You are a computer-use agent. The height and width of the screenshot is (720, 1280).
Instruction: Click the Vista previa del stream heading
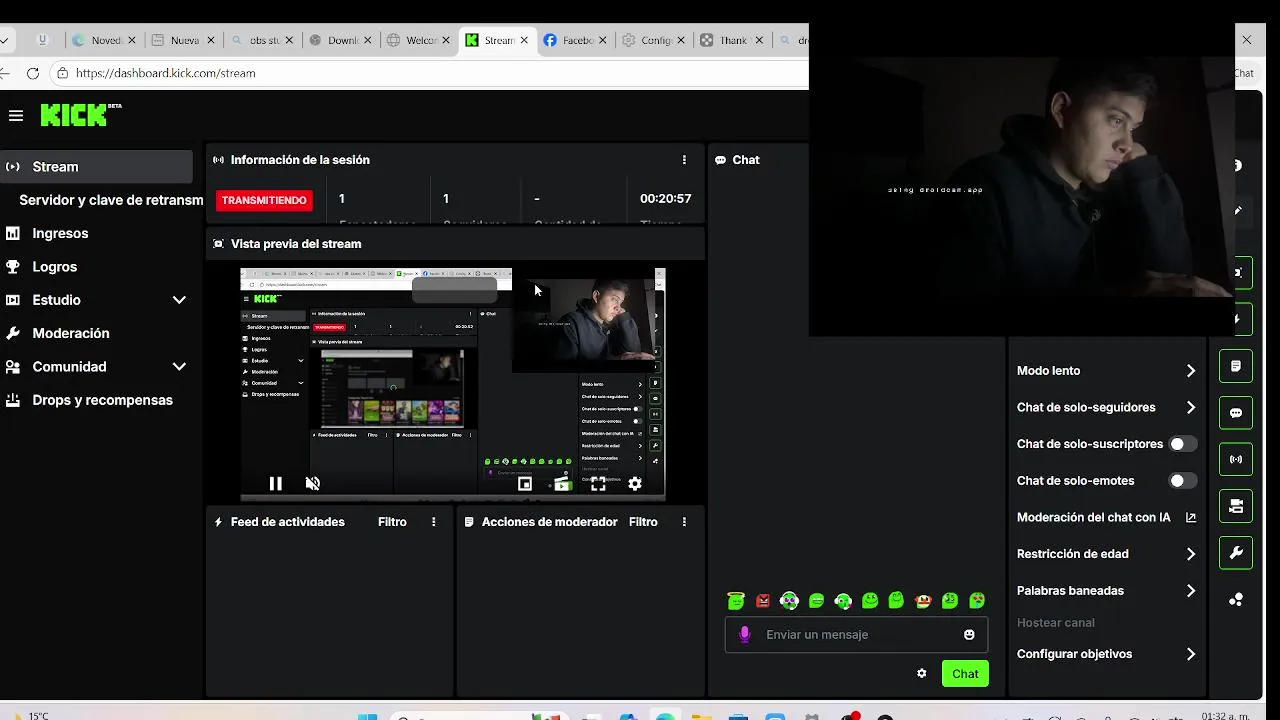tap(296, 244)
